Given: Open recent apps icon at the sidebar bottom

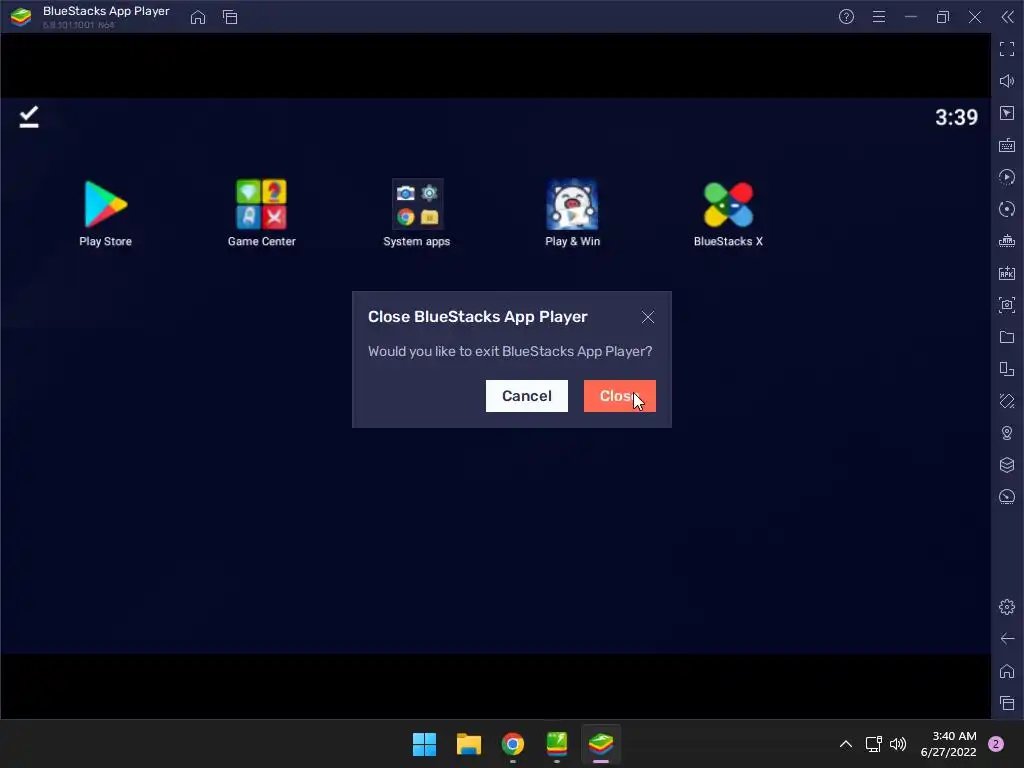Looking at the screenshot, I should click(x=1007, y=703).
